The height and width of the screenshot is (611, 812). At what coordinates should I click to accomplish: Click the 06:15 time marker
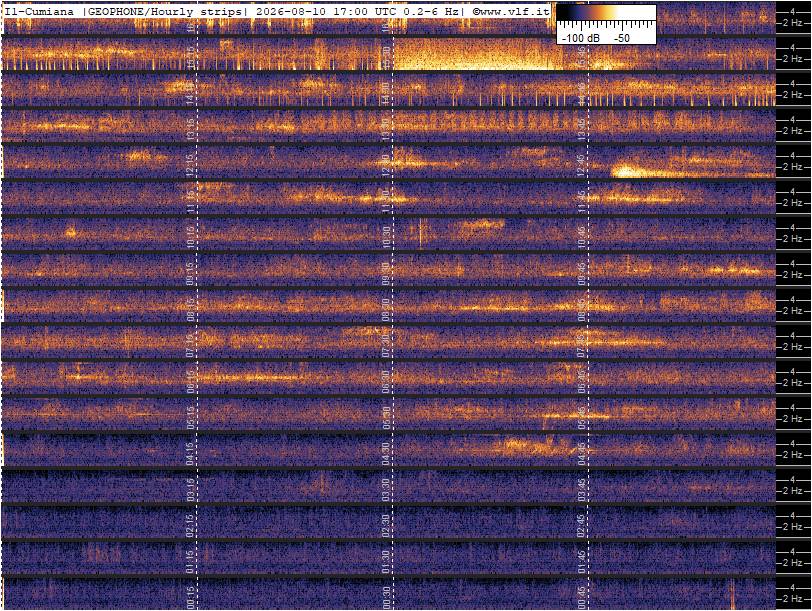pos(191,381)
